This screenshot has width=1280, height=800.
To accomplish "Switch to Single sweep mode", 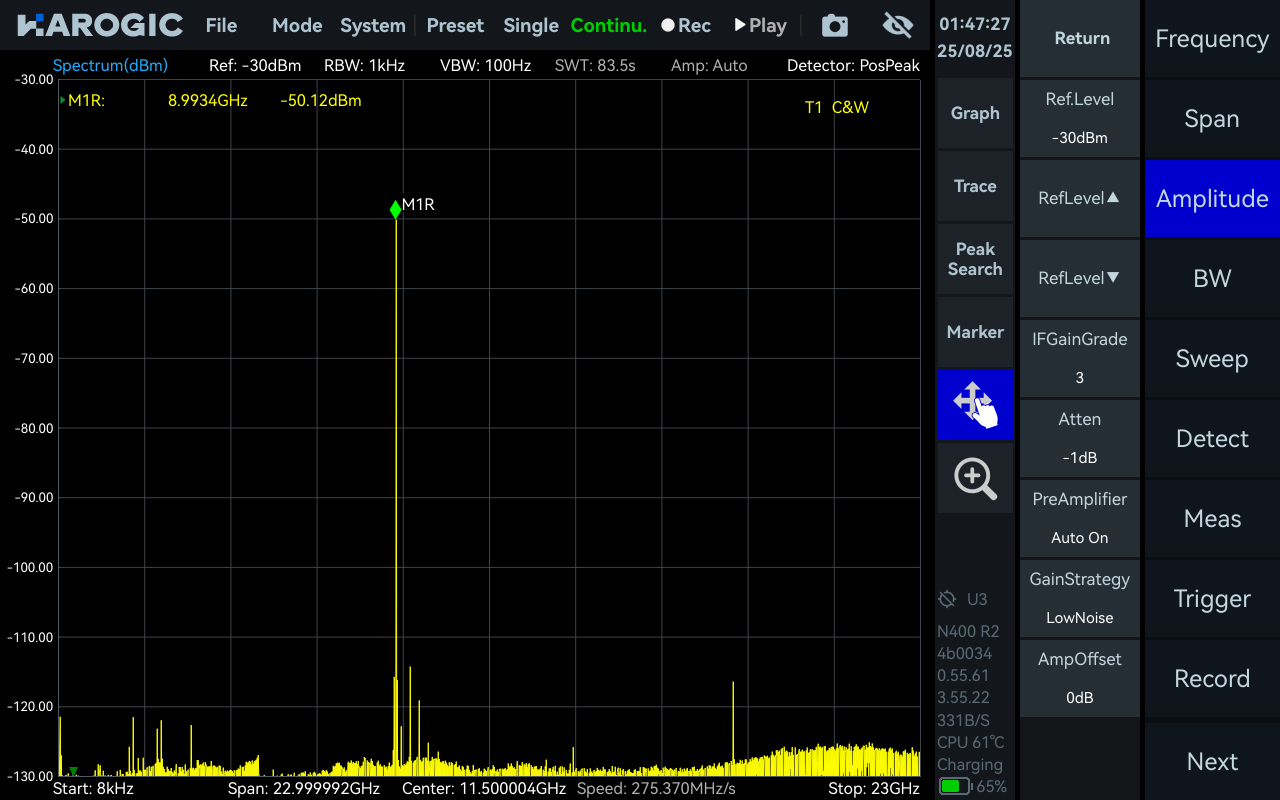I will click(530, 26).
